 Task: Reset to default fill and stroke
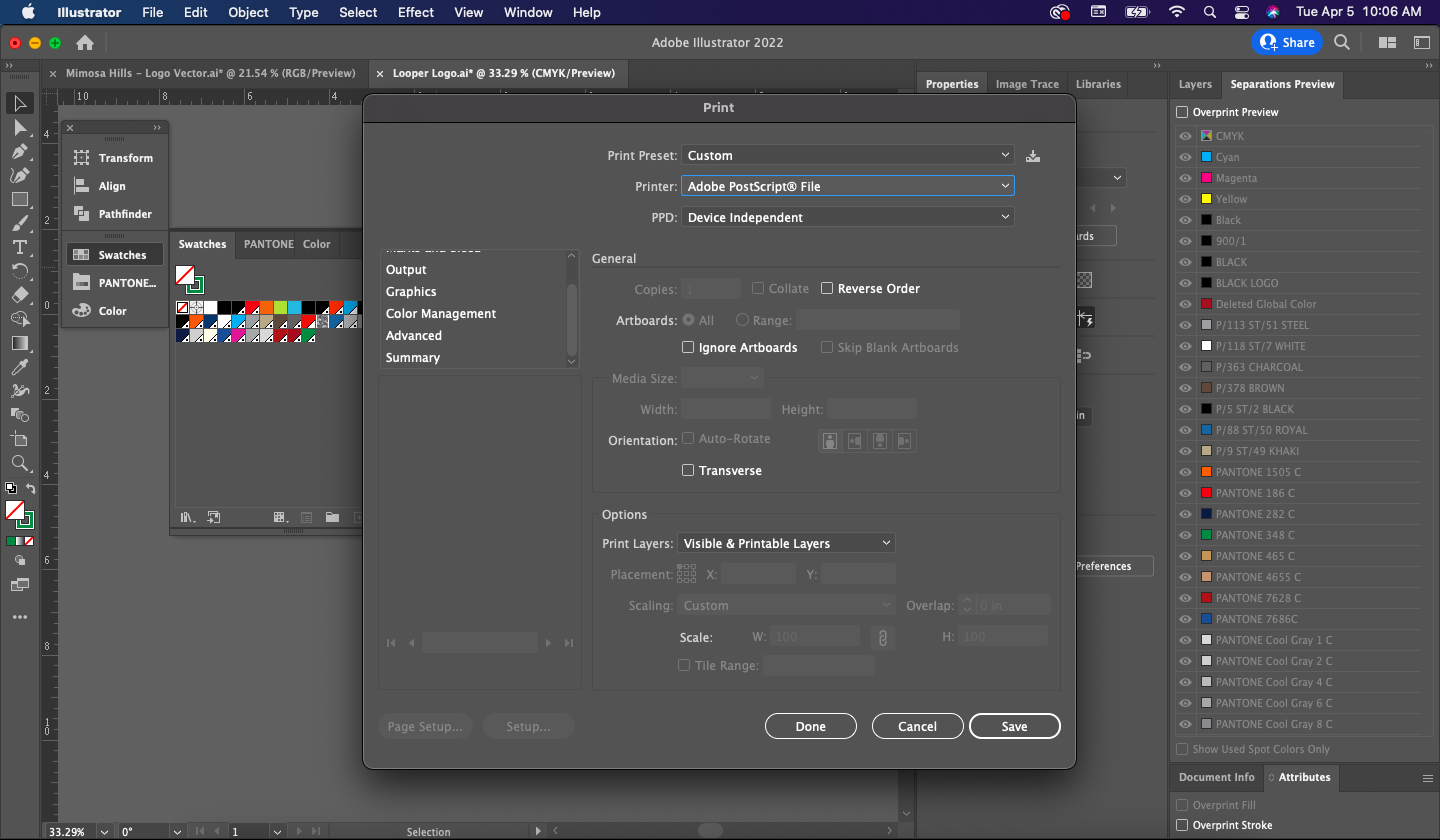tap(10, 489)
